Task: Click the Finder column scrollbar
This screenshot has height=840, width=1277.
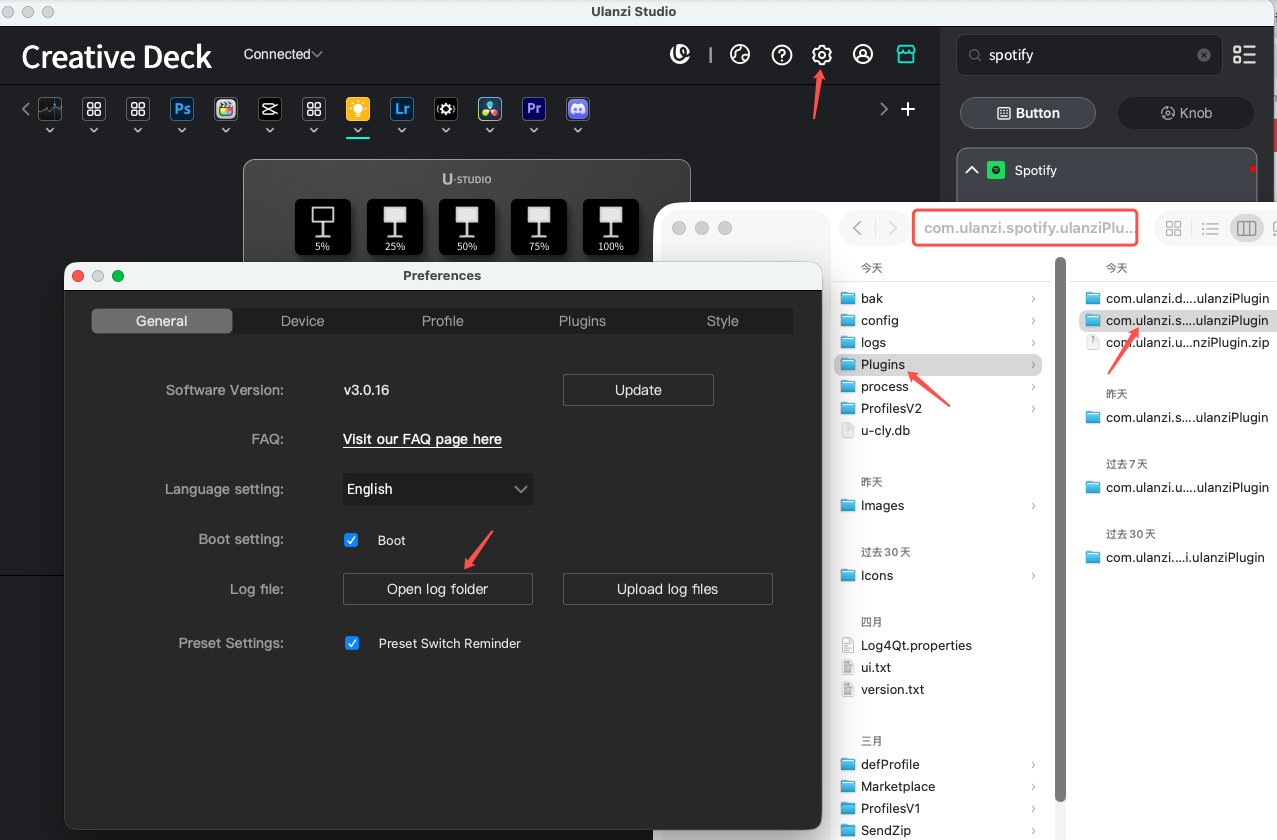Action: point(1060,530)
